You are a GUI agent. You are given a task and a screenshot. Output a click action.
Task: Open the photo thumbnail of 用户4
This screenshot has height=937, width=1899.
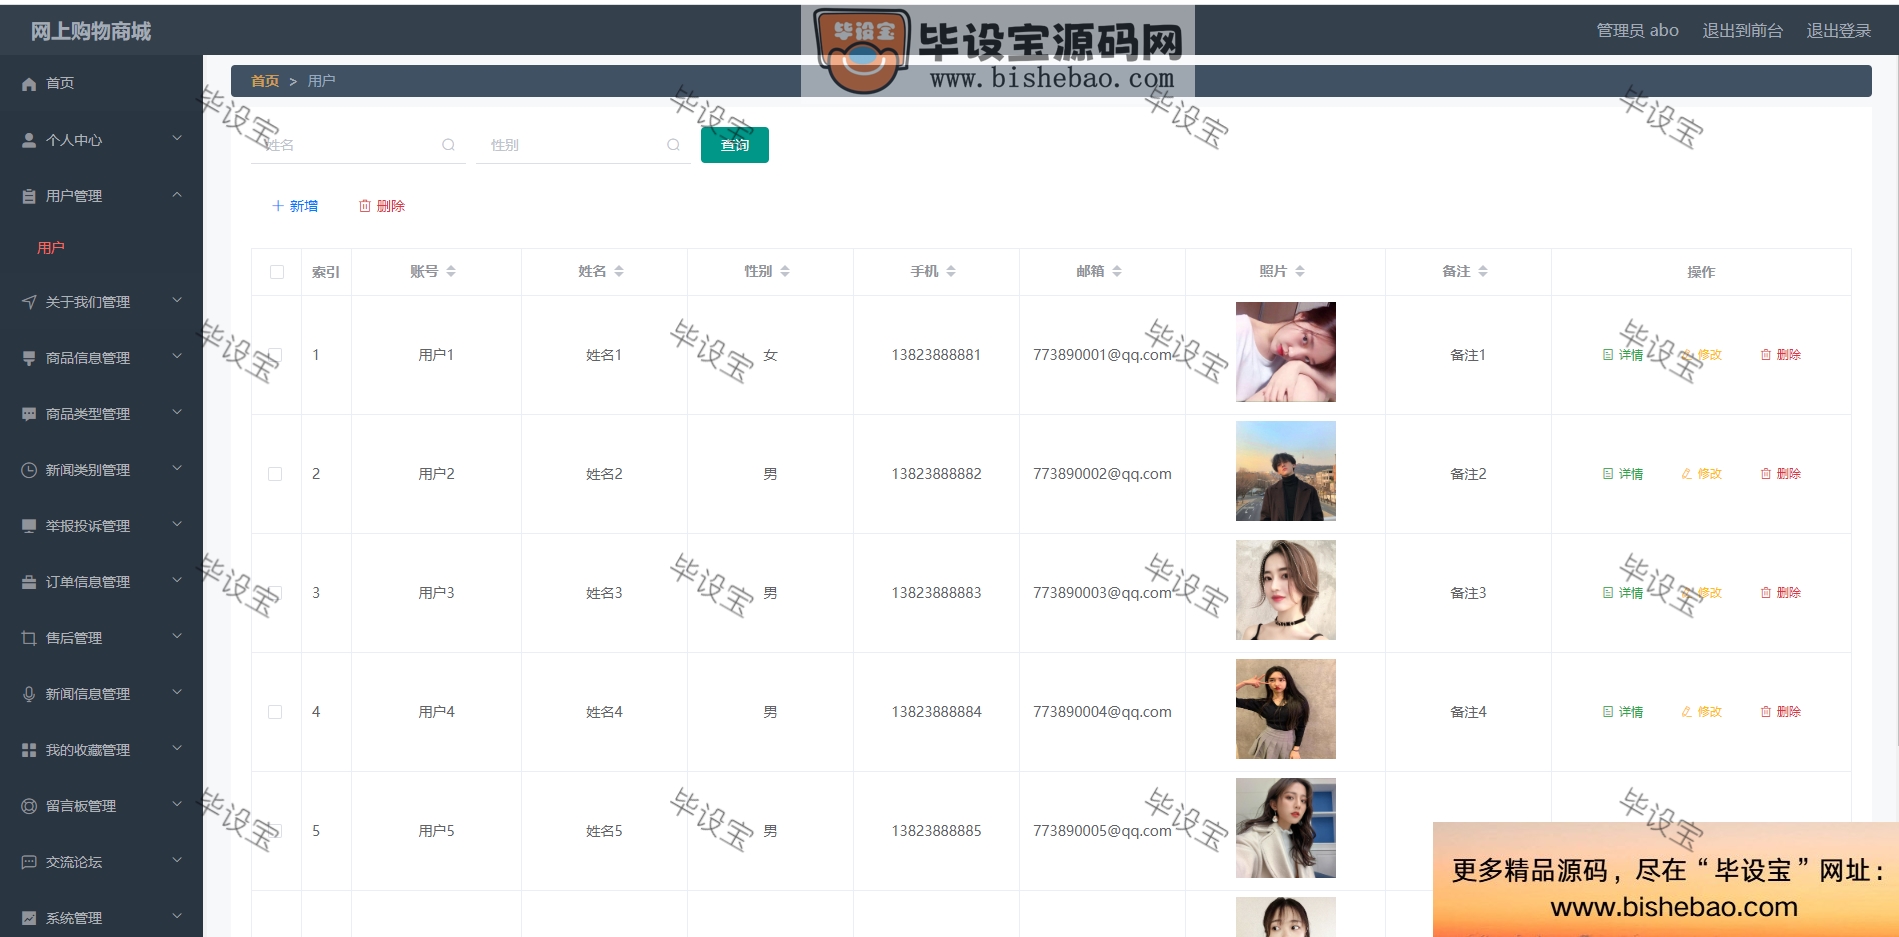tap(1286, 709)
